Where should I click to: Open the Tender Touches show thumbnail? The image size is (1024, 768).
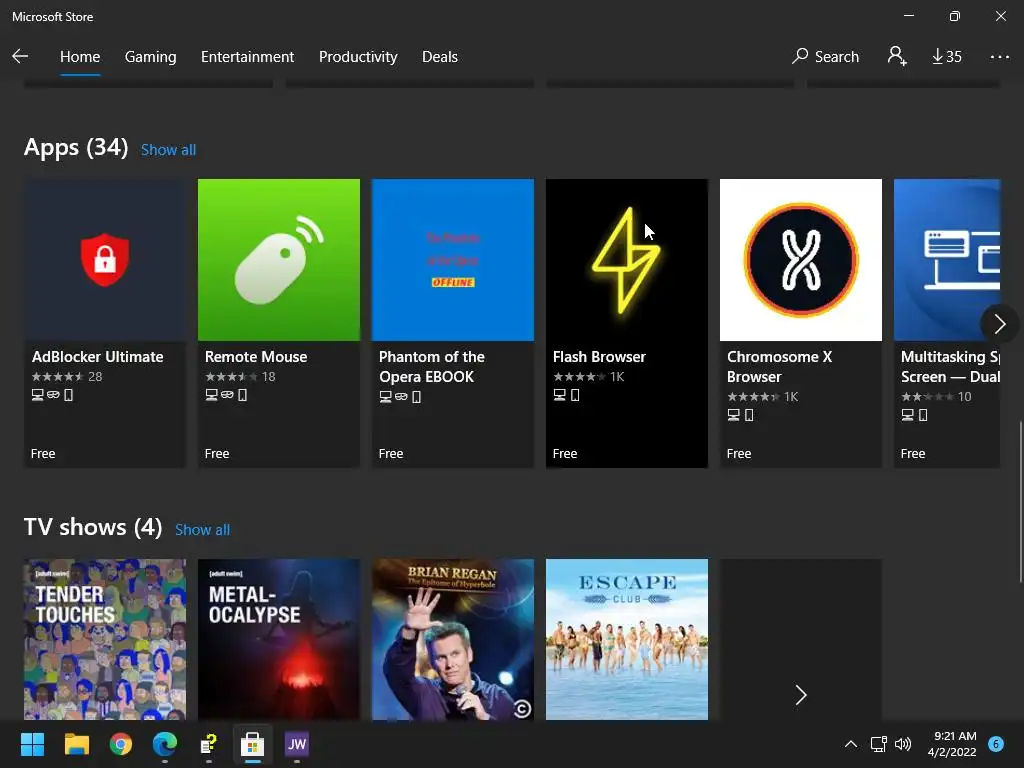click(x=105, y=639)
